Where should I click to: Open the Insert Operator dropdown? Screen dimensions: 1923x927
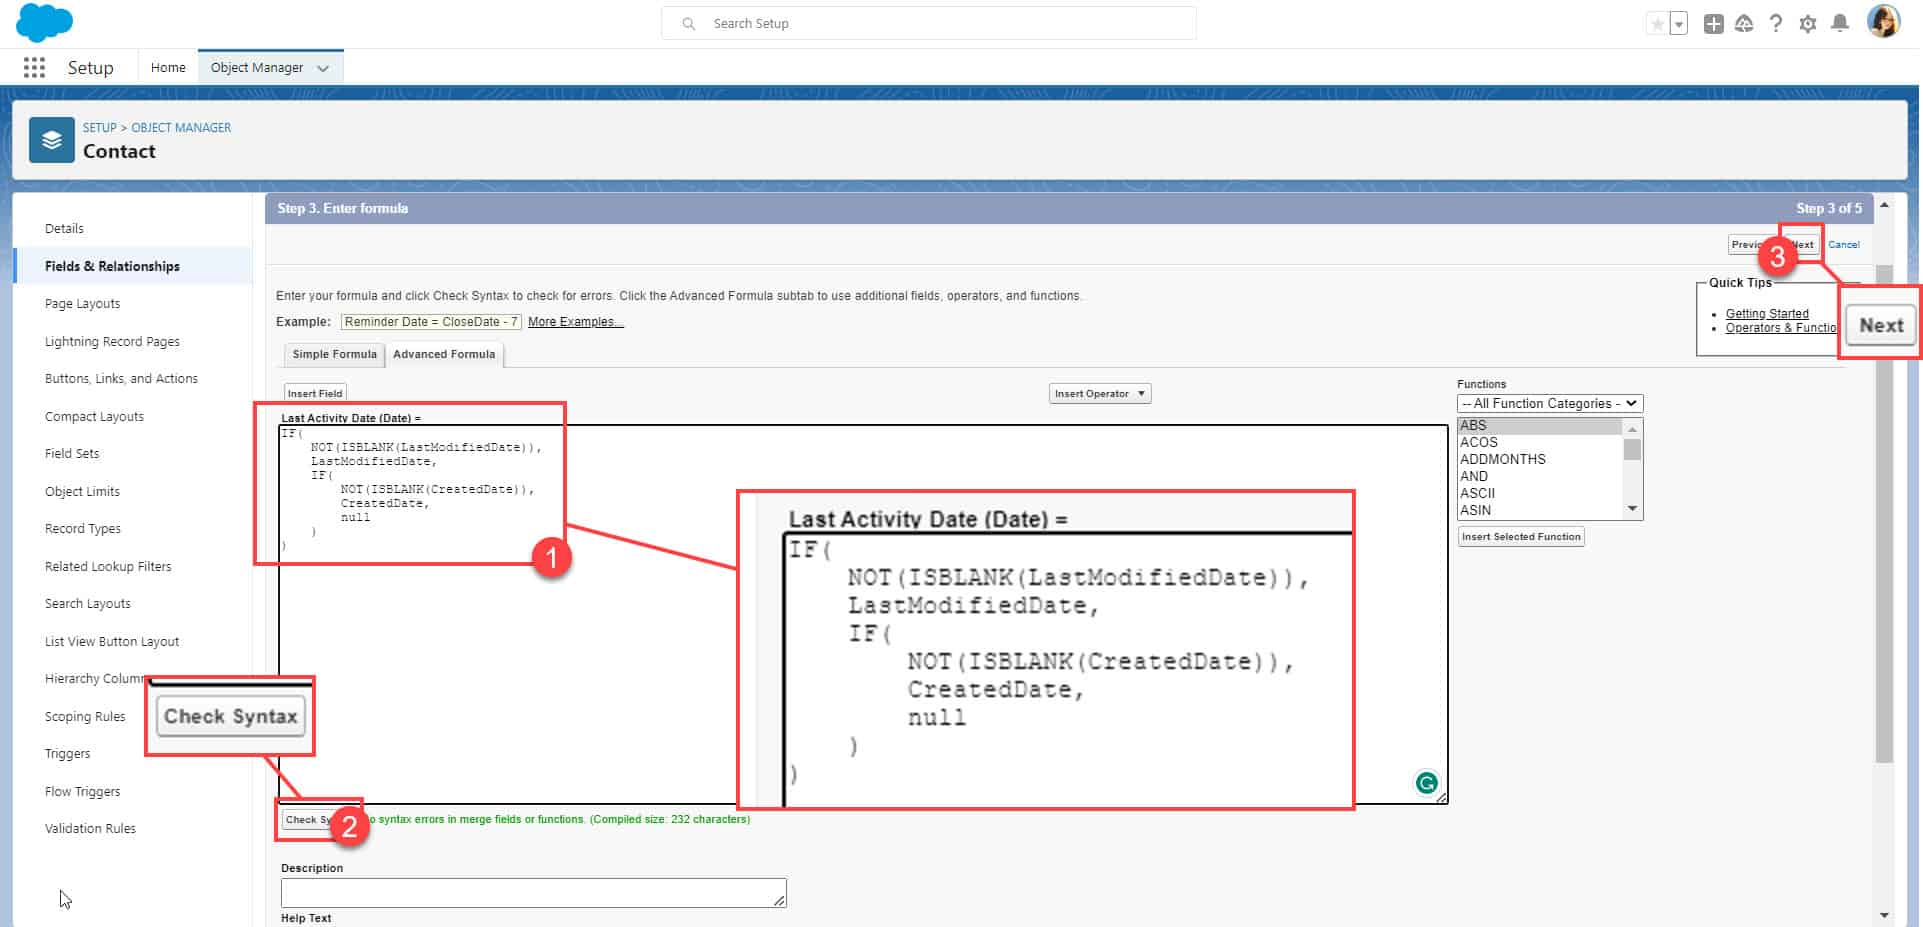tap(1098, 393)
